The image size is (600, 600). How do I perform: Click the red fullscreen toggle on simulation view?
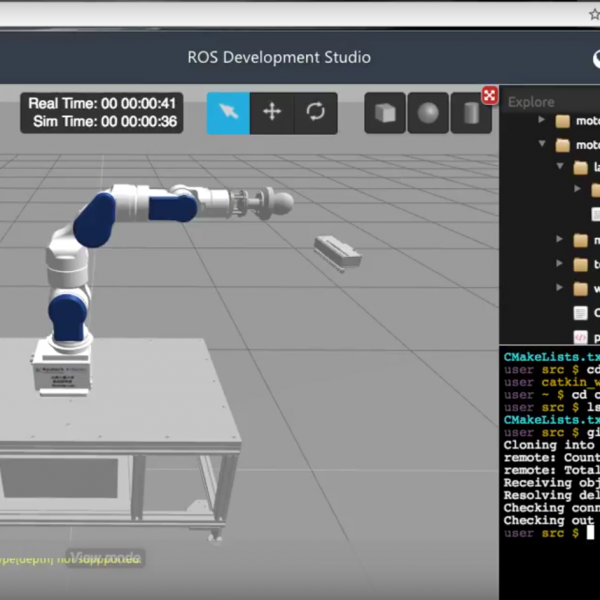(489, 95)
